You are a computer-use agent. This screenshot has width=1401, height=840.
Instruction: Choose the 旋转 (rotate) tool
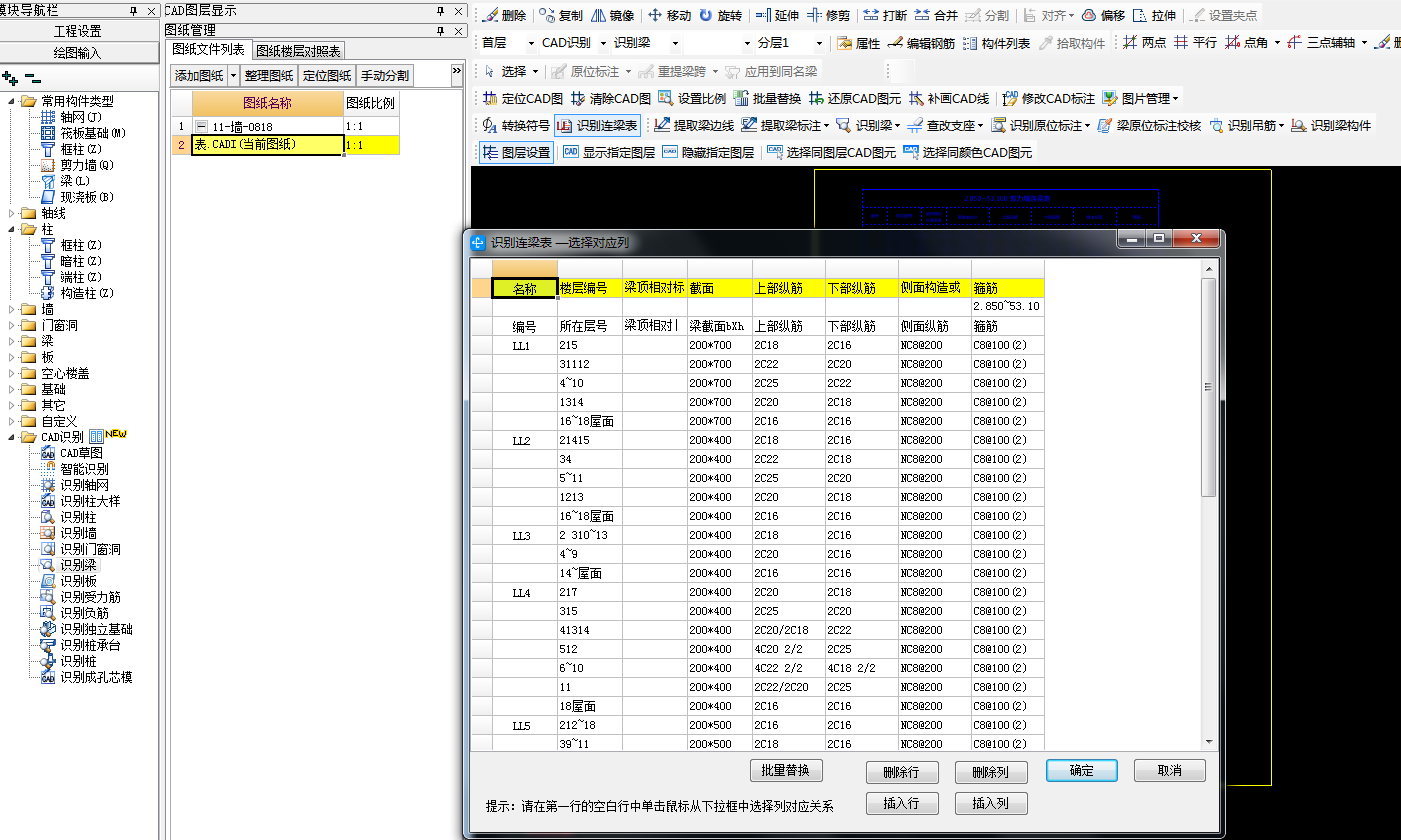[720, 16]
